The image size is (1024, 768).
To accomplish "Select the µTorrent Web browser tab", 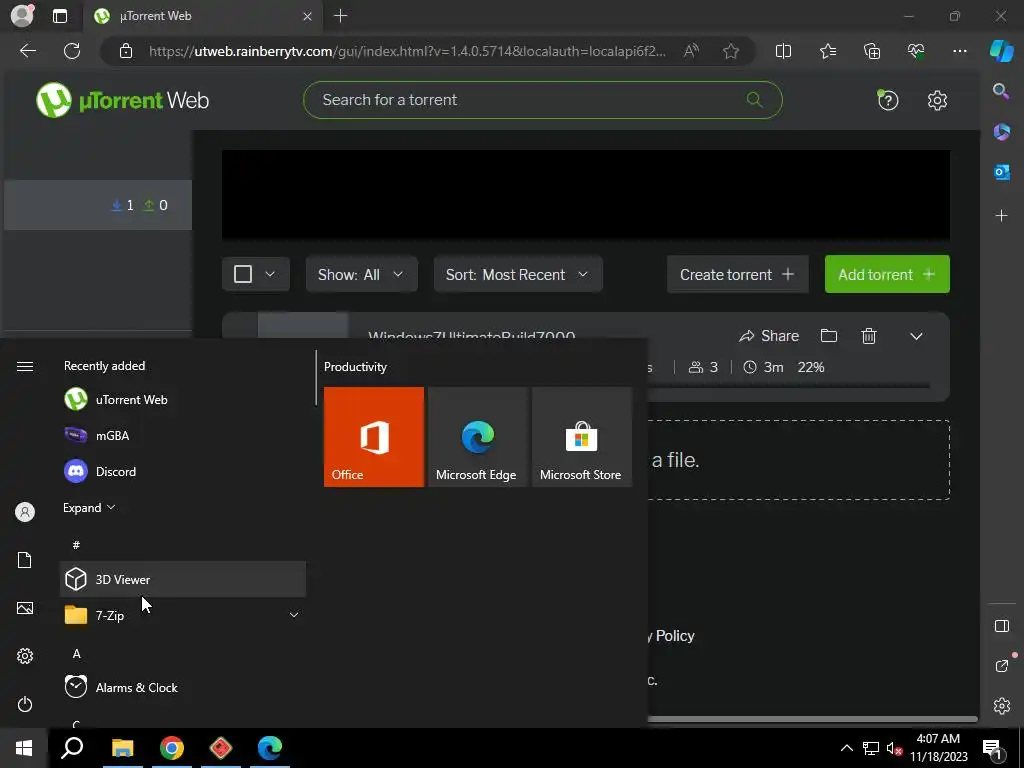I will [x=202, y=16].
